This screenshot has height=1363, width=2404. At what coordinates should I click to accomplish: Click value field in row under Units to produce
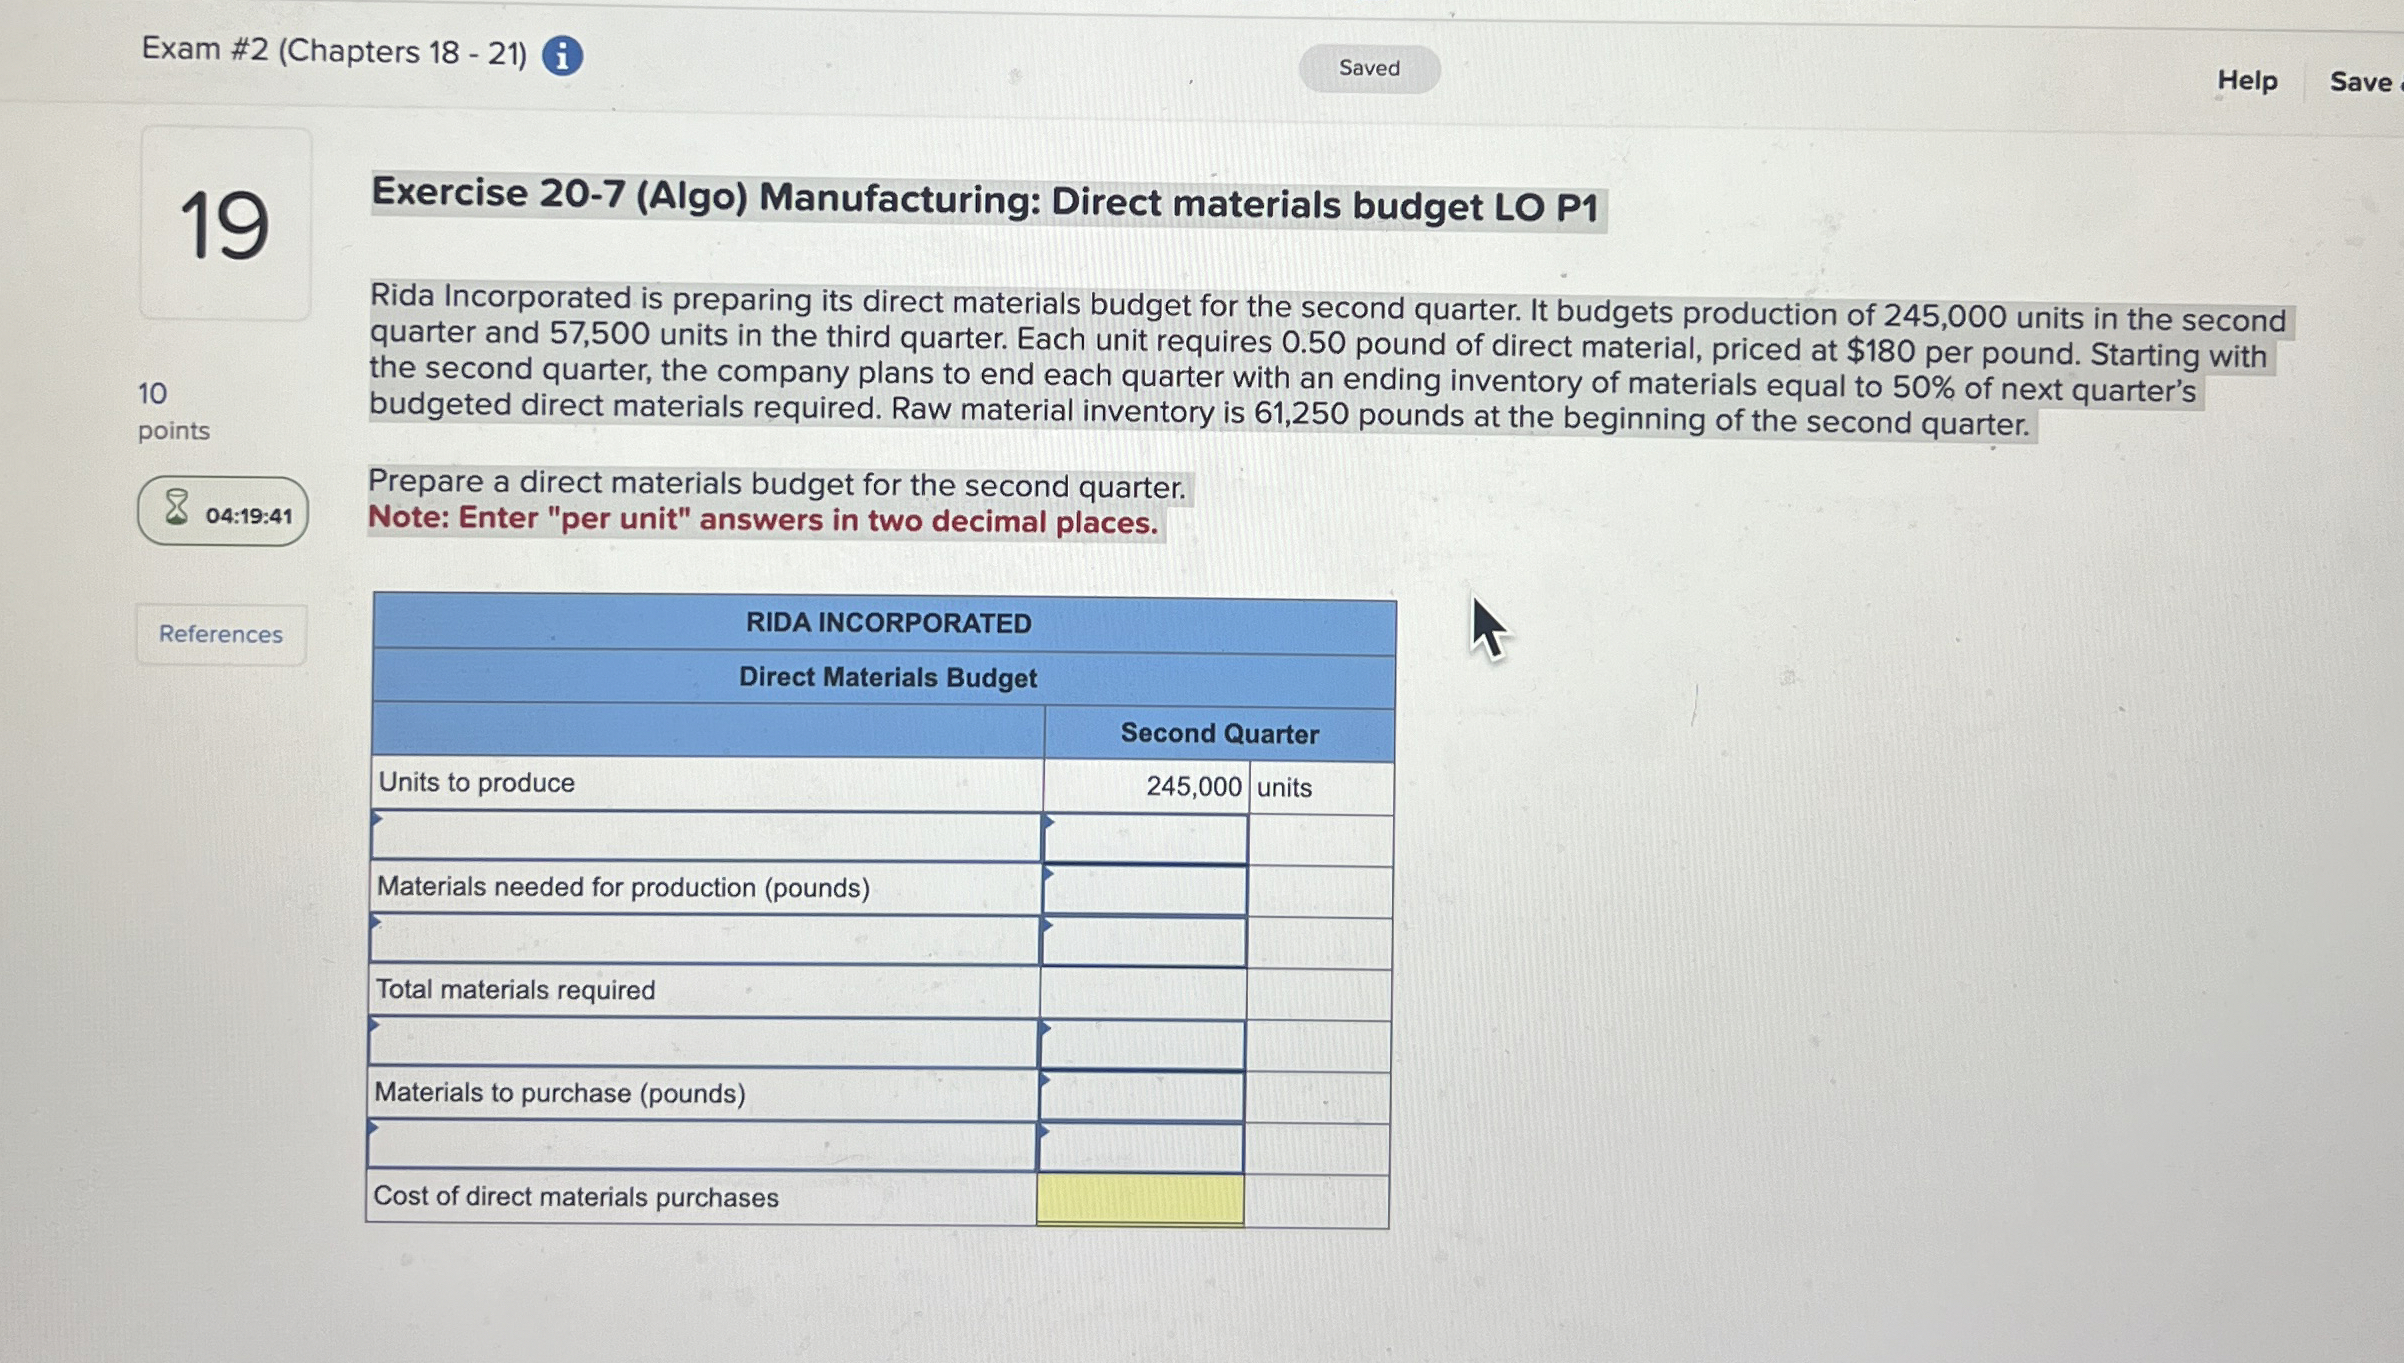coord(1145,838)
